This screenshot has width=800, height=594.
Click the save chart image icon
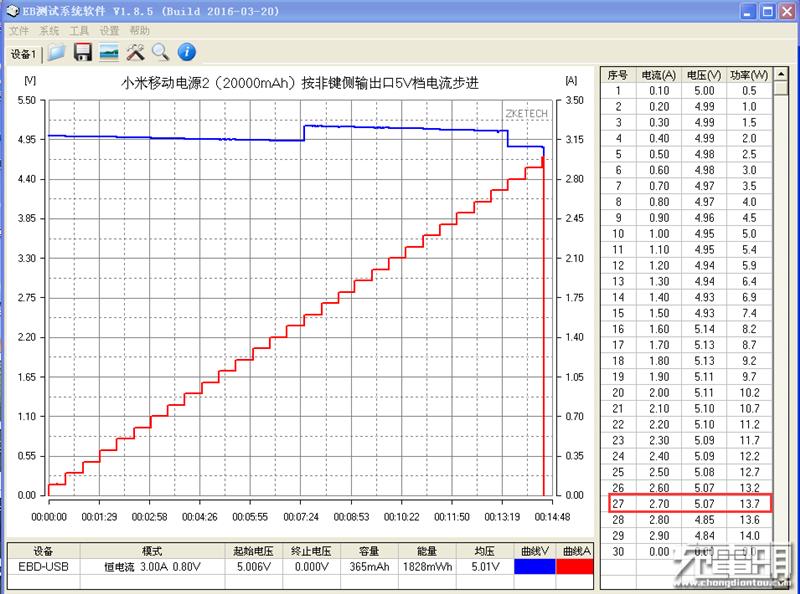[x=109, y=52]
